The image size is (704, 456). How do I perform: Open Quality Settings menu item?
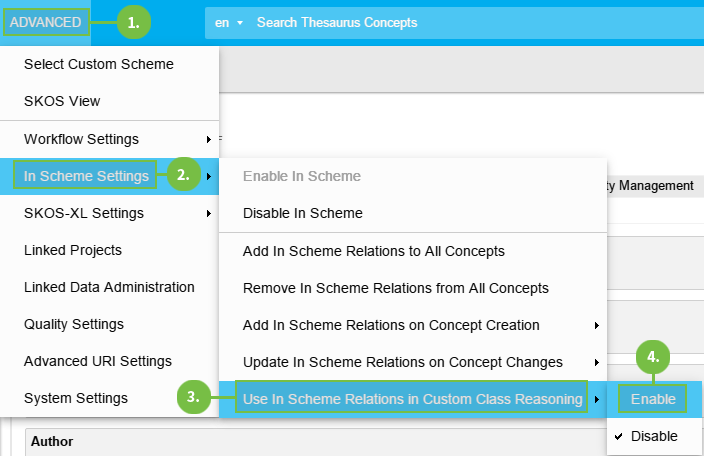click(74, 324)
